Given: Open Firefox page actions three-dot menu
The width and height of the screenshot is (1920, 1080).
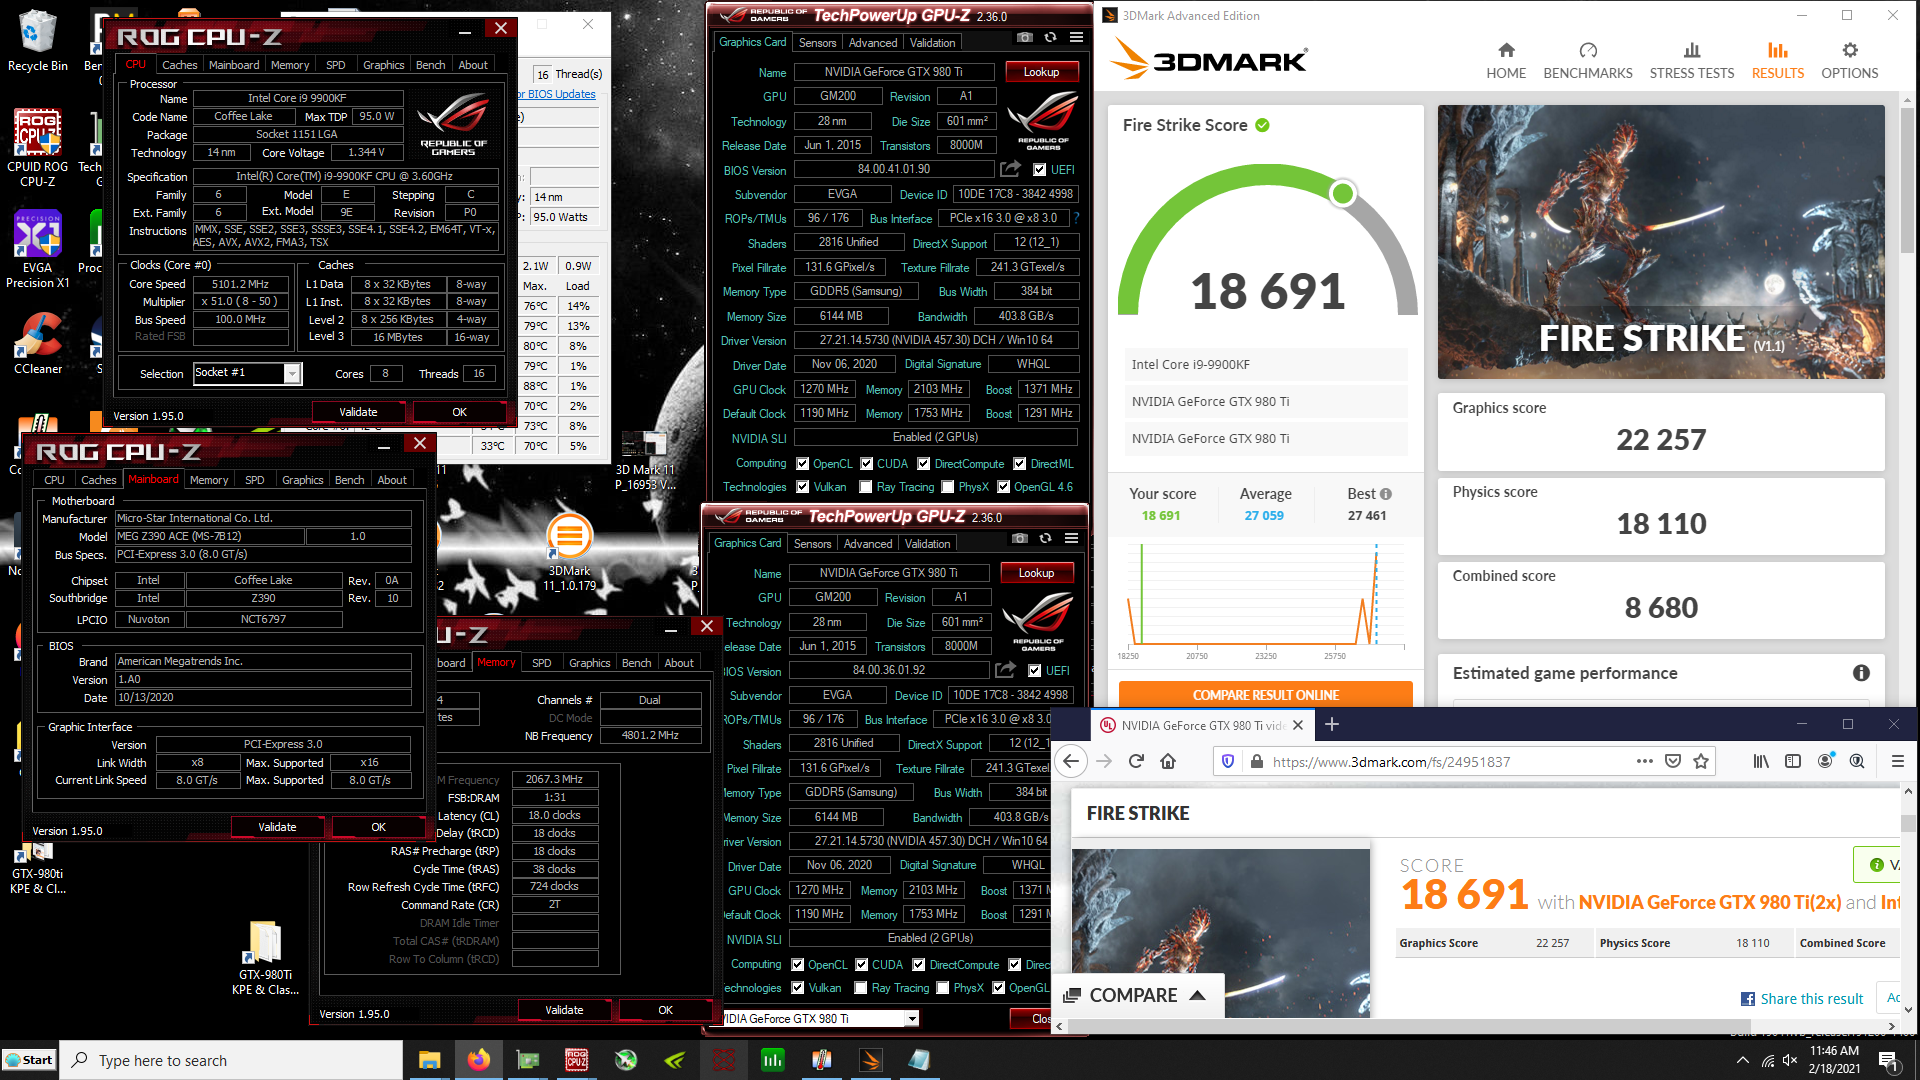Looking at the screenshot, I should (x=1645, y=761).
